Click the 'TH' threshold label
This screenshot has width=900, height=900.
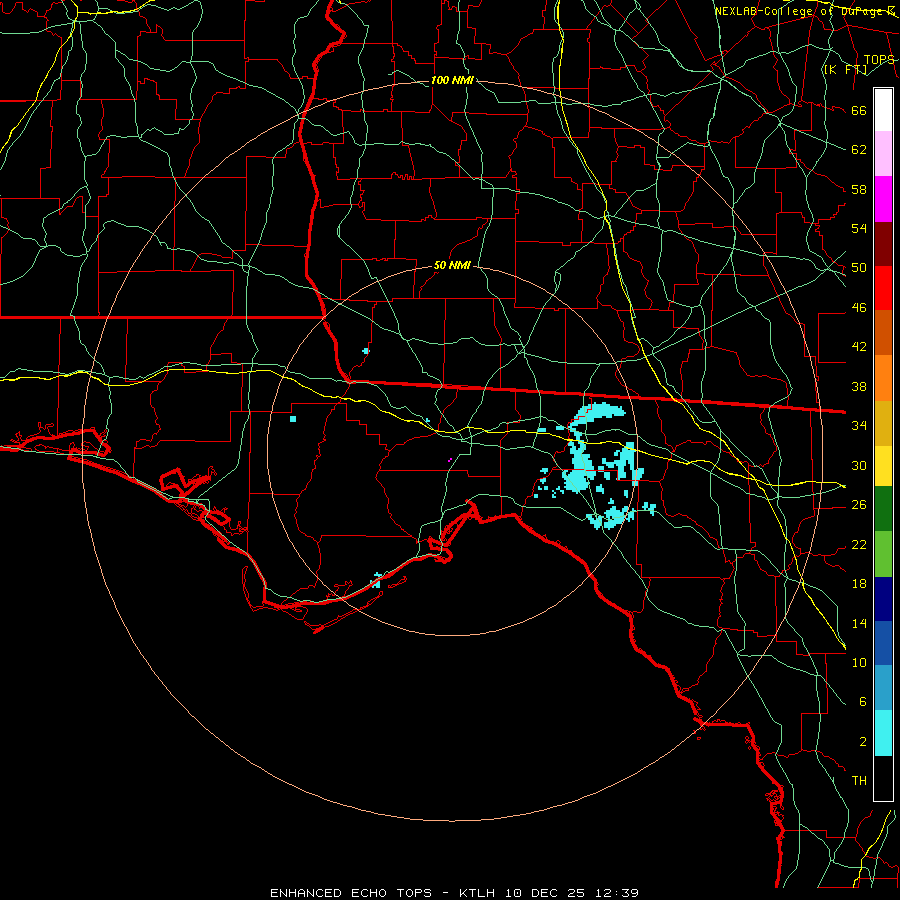[x=859, y=781]
